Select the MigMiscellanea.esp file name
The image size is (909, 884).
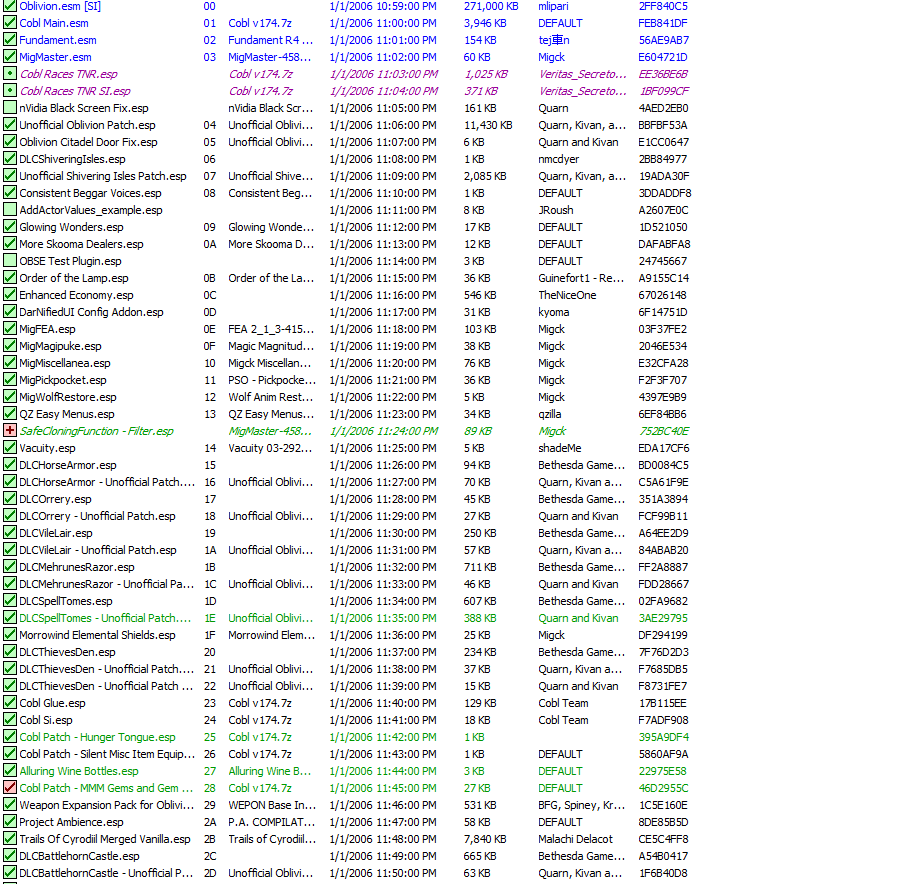[64, 363]
